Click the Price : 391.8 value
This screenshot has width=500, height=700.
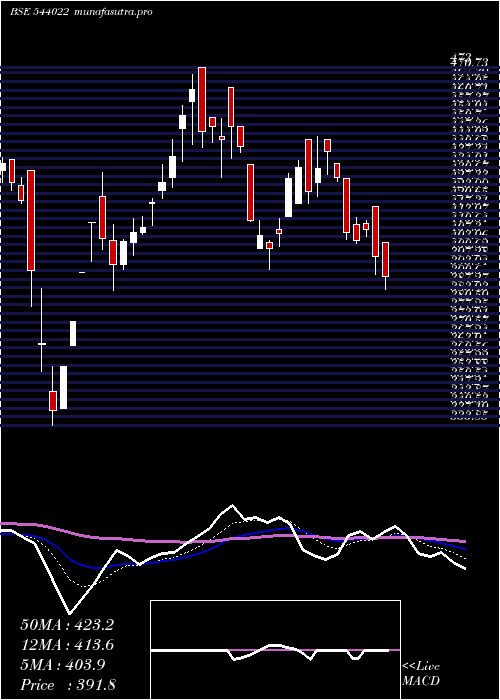tap(68, 685)
